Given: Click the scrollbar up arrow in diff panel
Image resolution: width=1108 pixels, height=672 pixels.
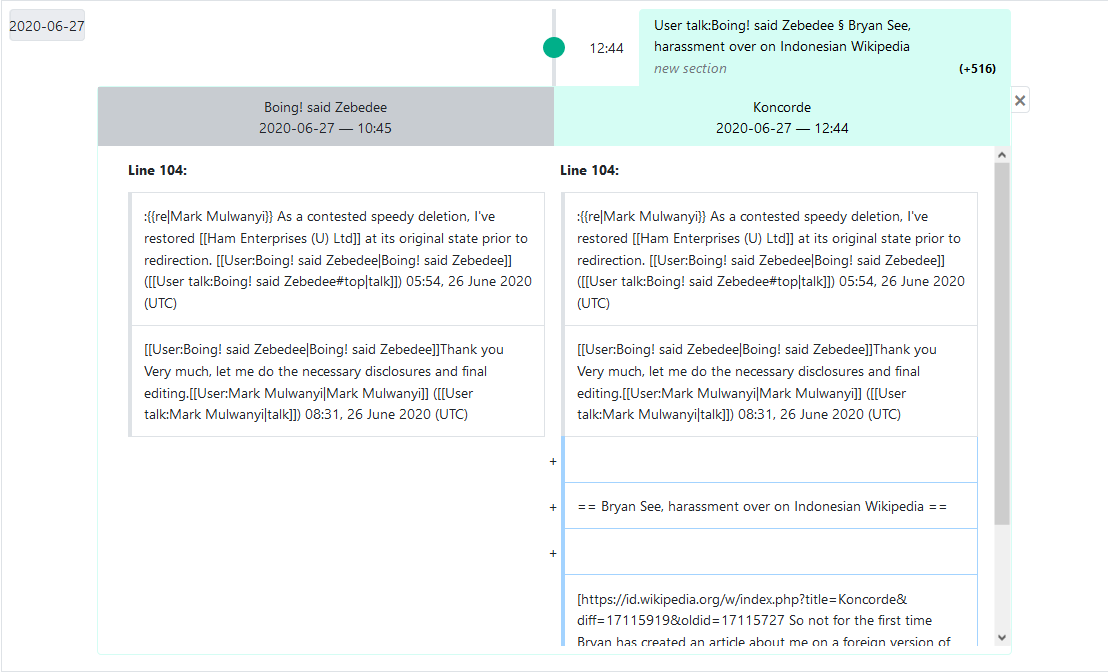Looking at the screenshot, I should [x=1001, y=155].
